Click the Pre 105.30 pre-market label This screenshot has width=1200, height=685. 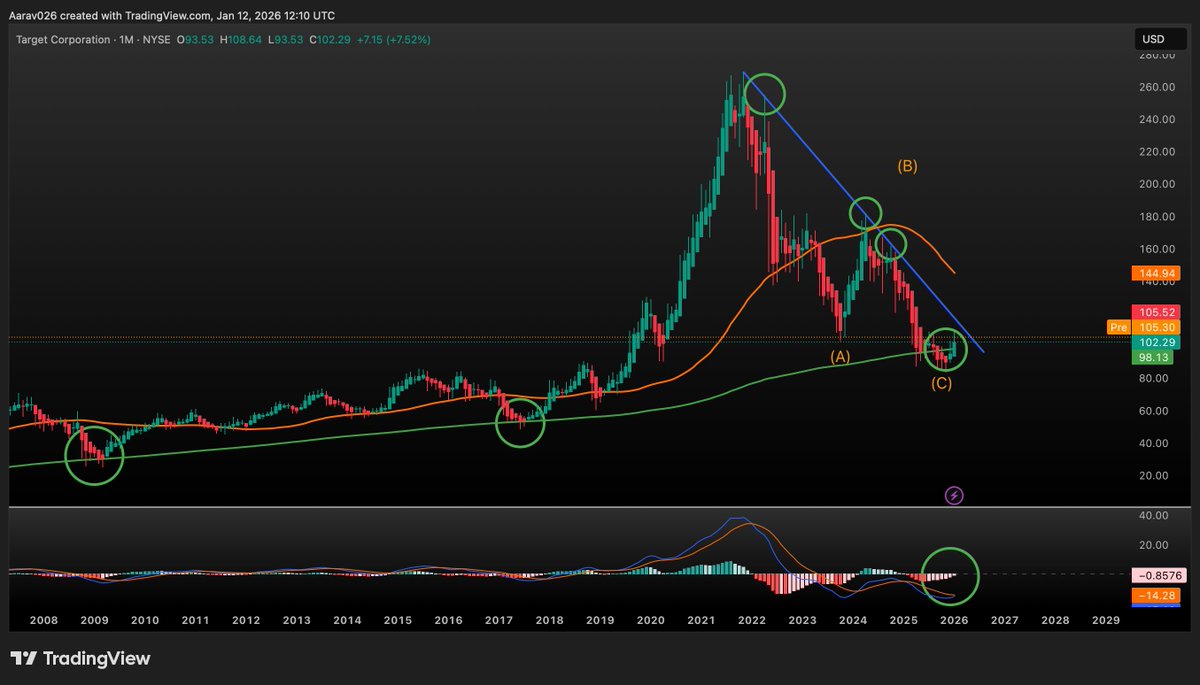pos(1144,327)
